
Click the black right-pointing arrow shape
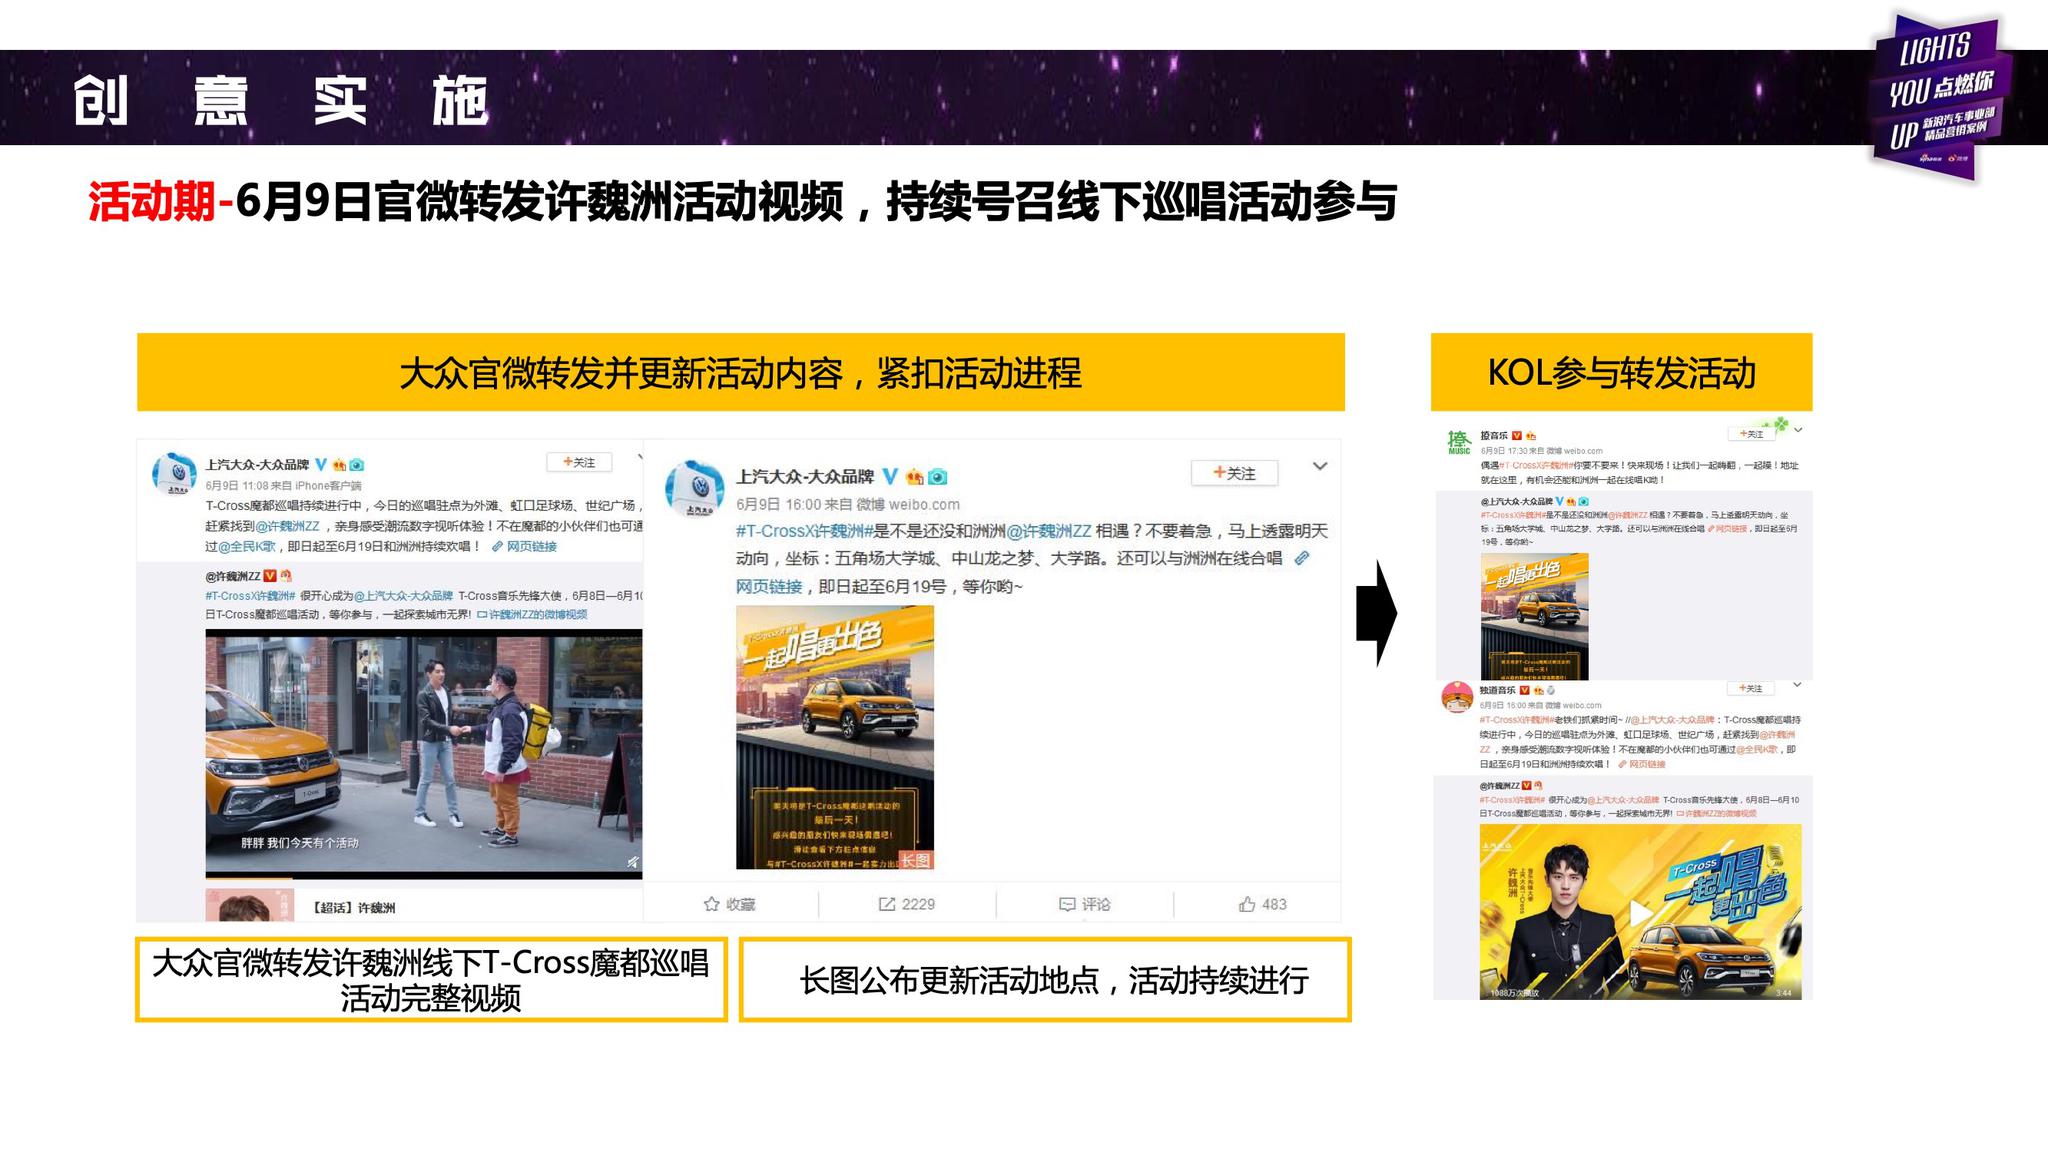coord(1376,613)
